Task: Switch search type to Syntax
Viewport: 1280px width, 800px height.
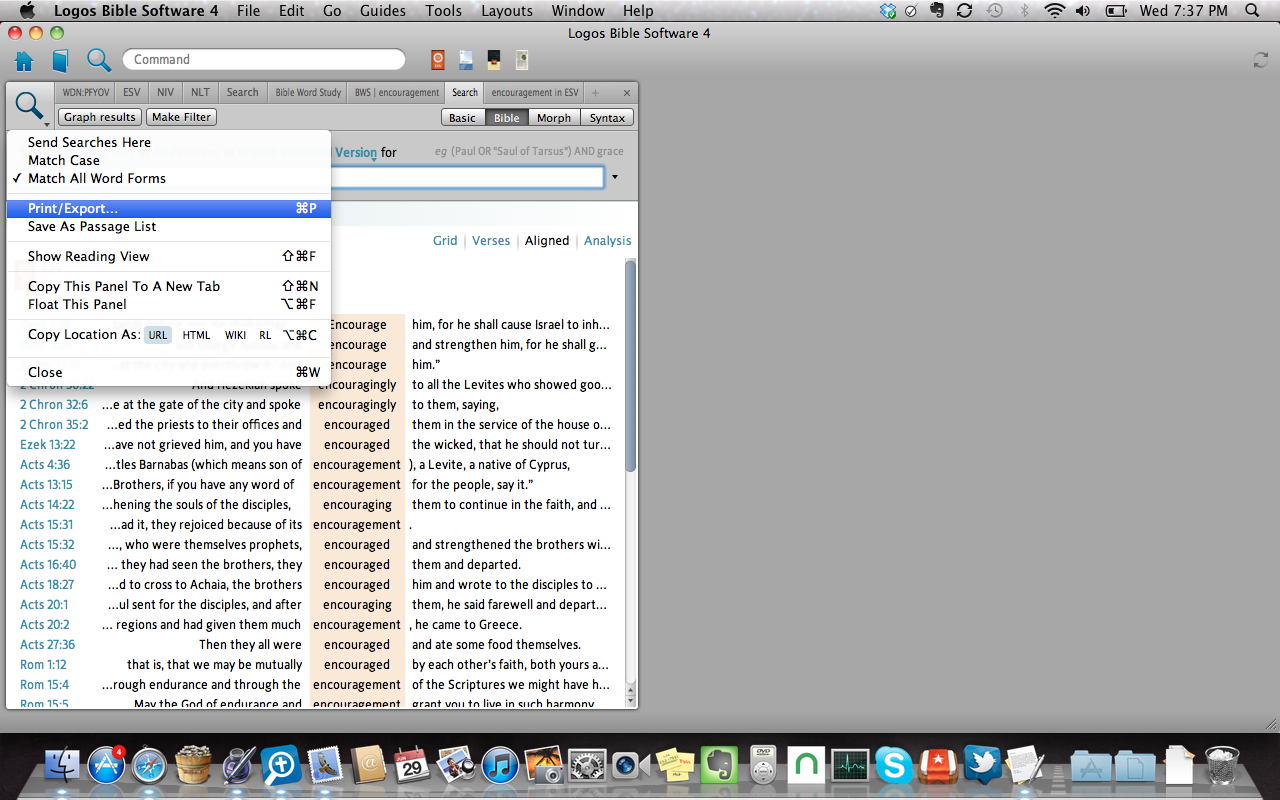Action: click(x=607, y=117)
